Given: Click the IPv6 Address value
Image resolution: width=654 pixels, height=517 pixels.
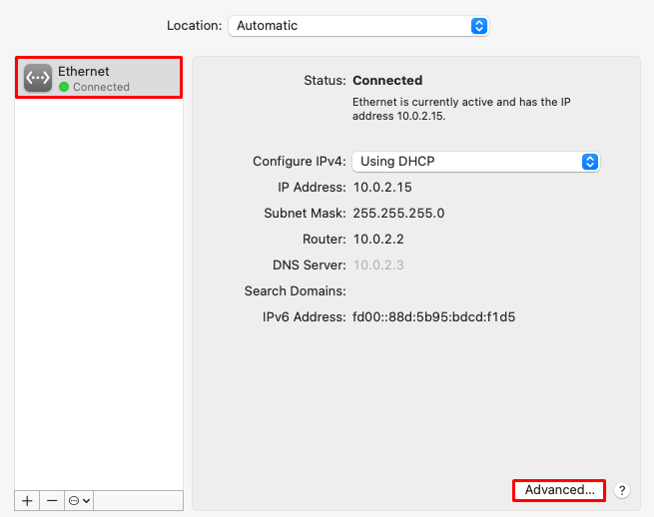Looking at the screenshot, I should click(x=434, y=317).
